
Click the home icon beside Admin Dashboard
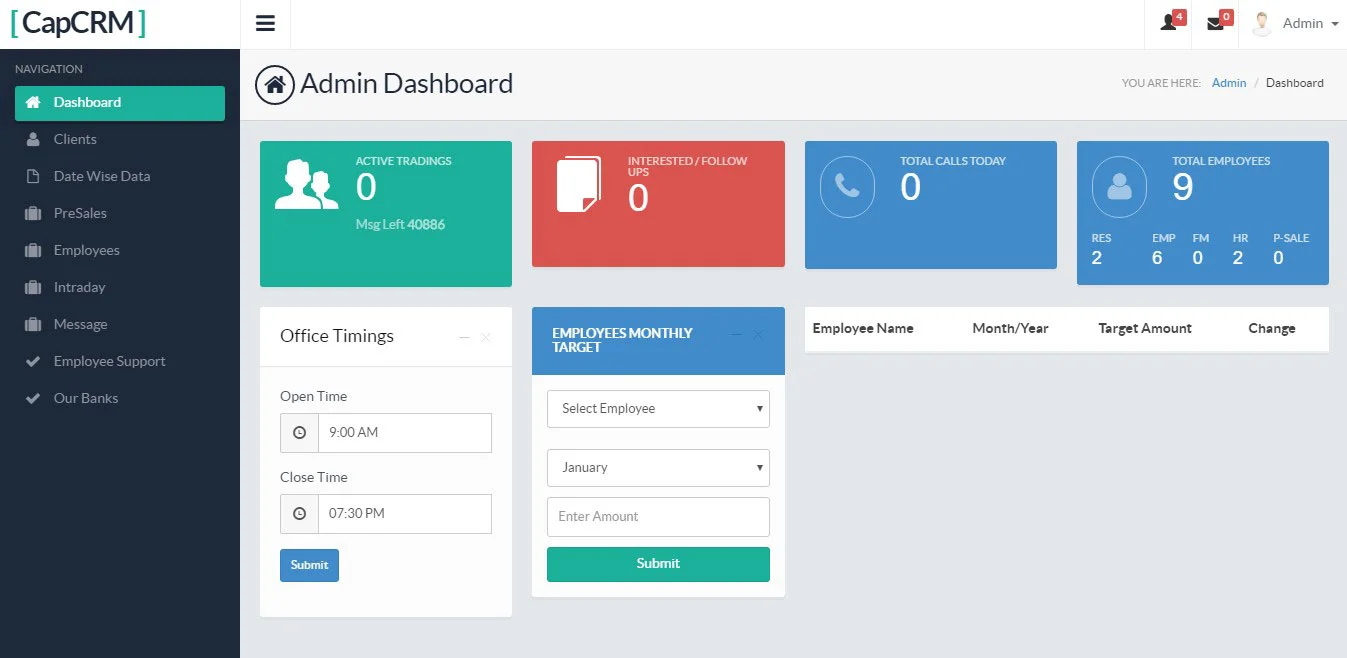(x=275, y=84)
